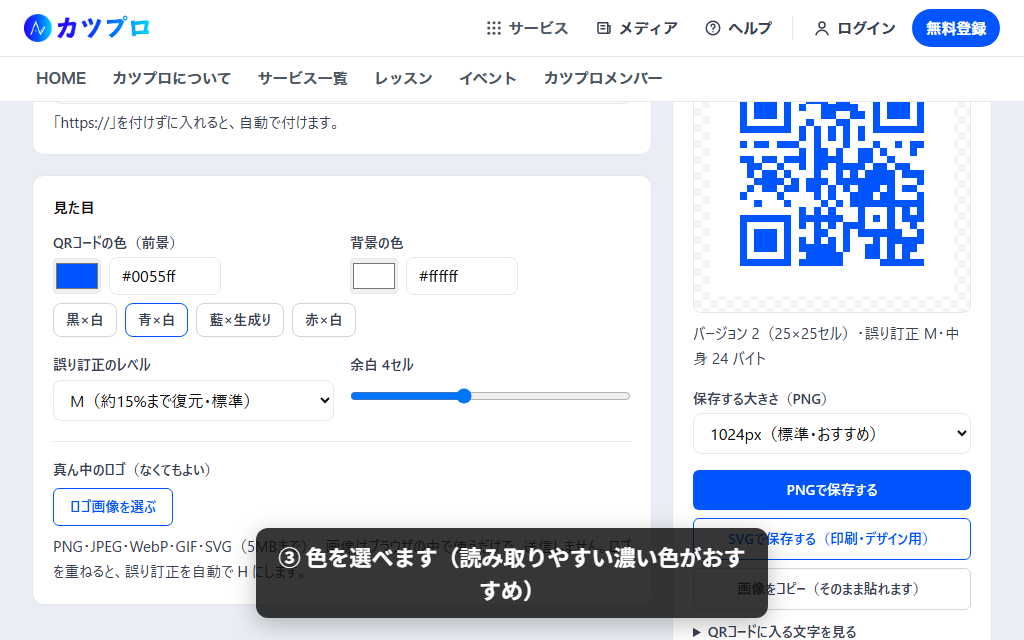Open レッスン menu item
This screenshot has height=640, width=1024.
pyautogui.click(x=403, y=78)
